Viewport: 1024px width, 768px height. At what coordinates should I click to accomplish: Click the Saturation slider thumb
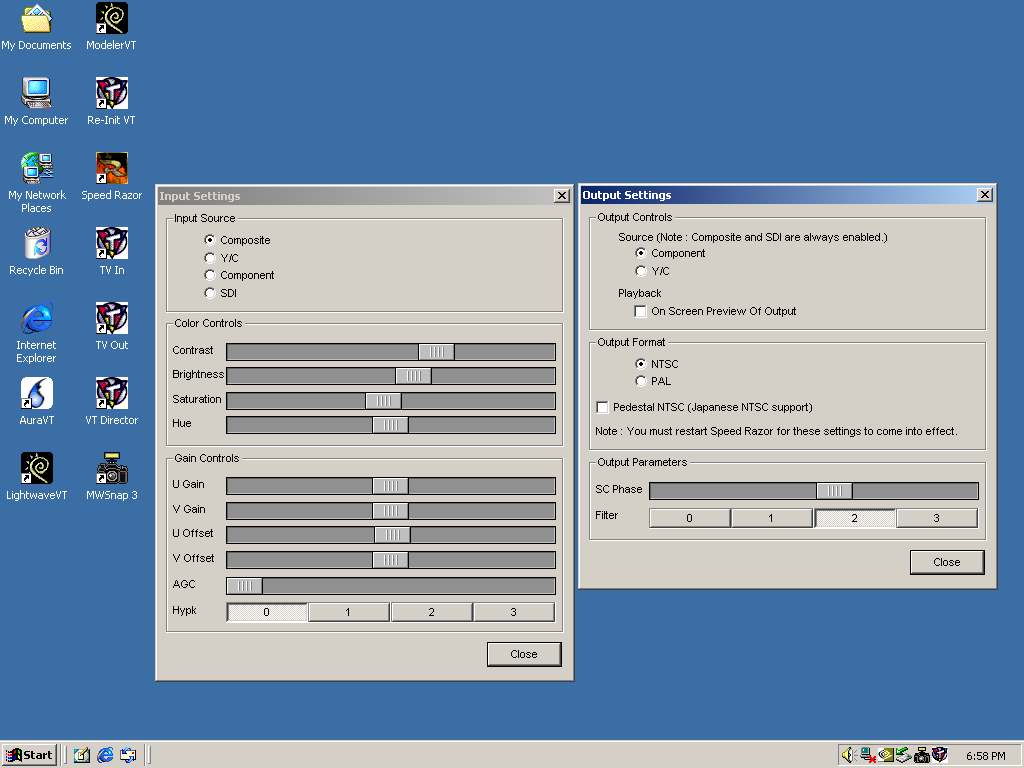click(383, 401)
